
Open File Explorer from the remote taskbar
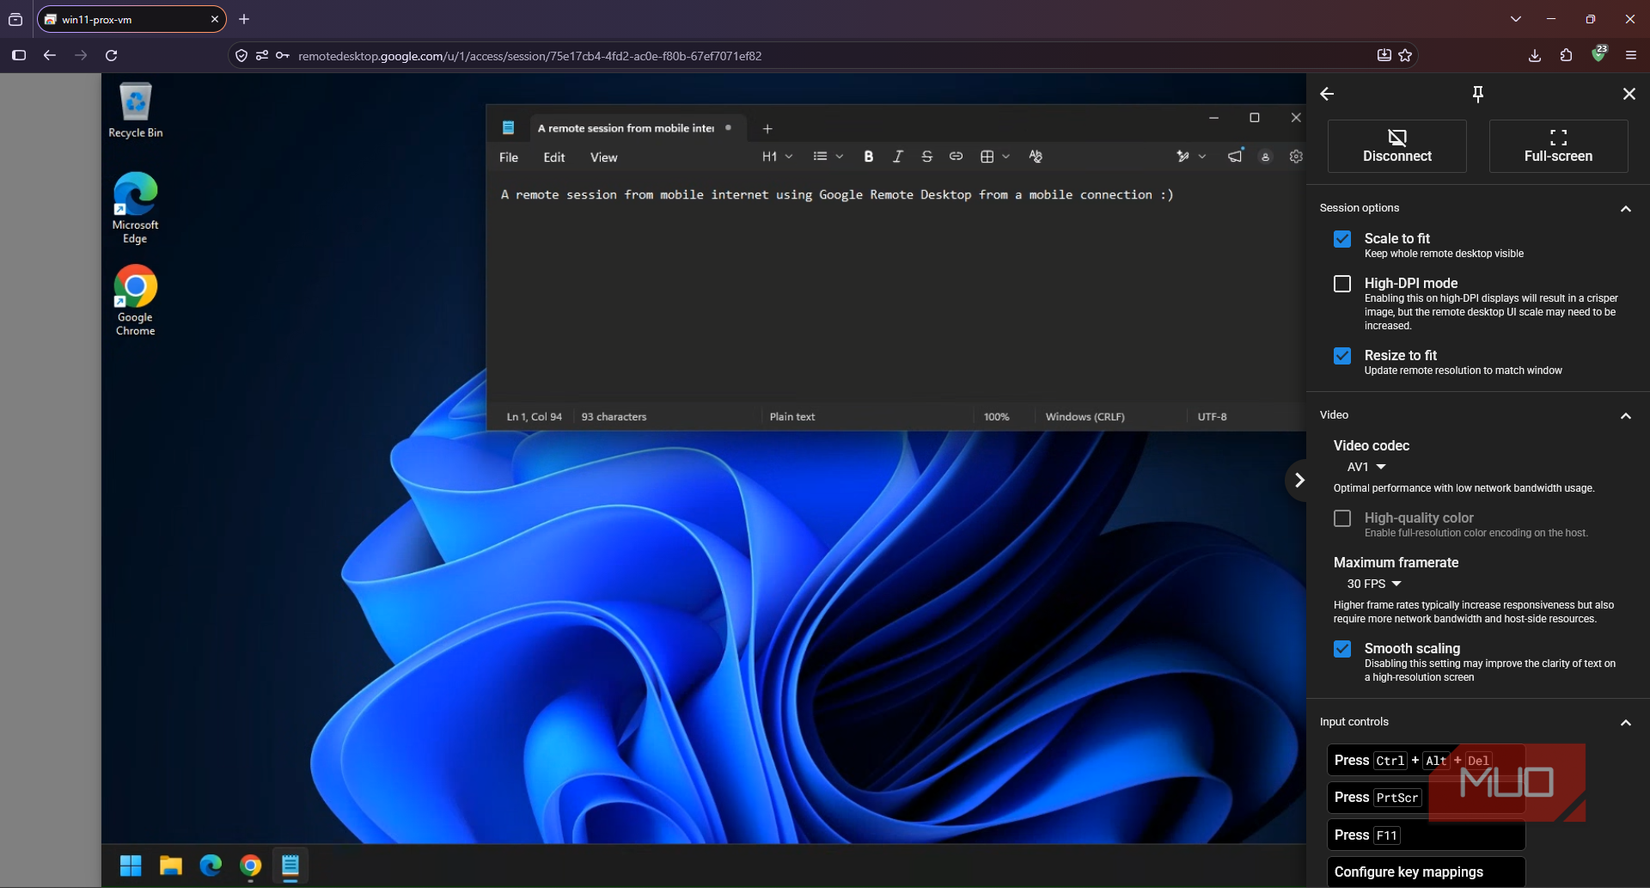click(171, 866)
